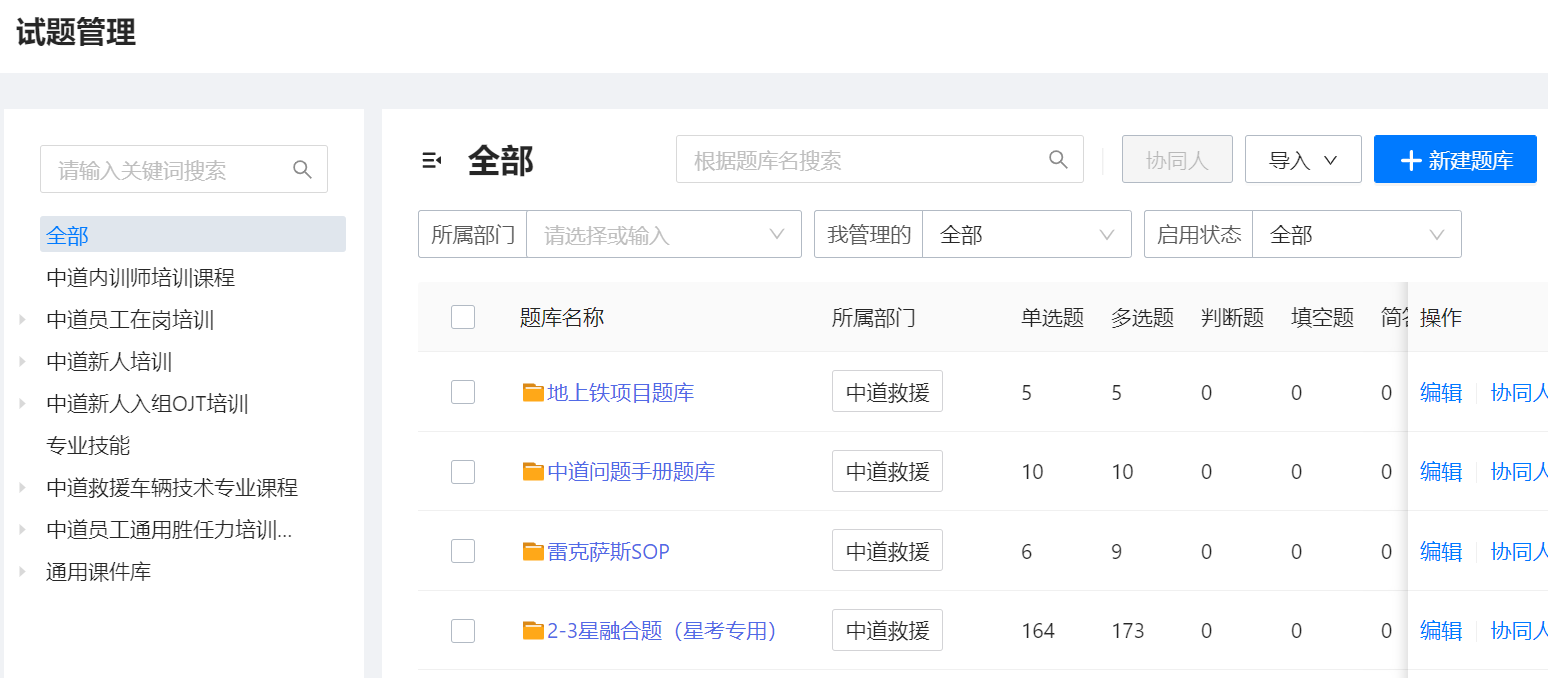Image resolution: width=1548 pixels, height=678 pixels.
Task: Tick the select-all checkbox in the table header
Action: point(463,317)
